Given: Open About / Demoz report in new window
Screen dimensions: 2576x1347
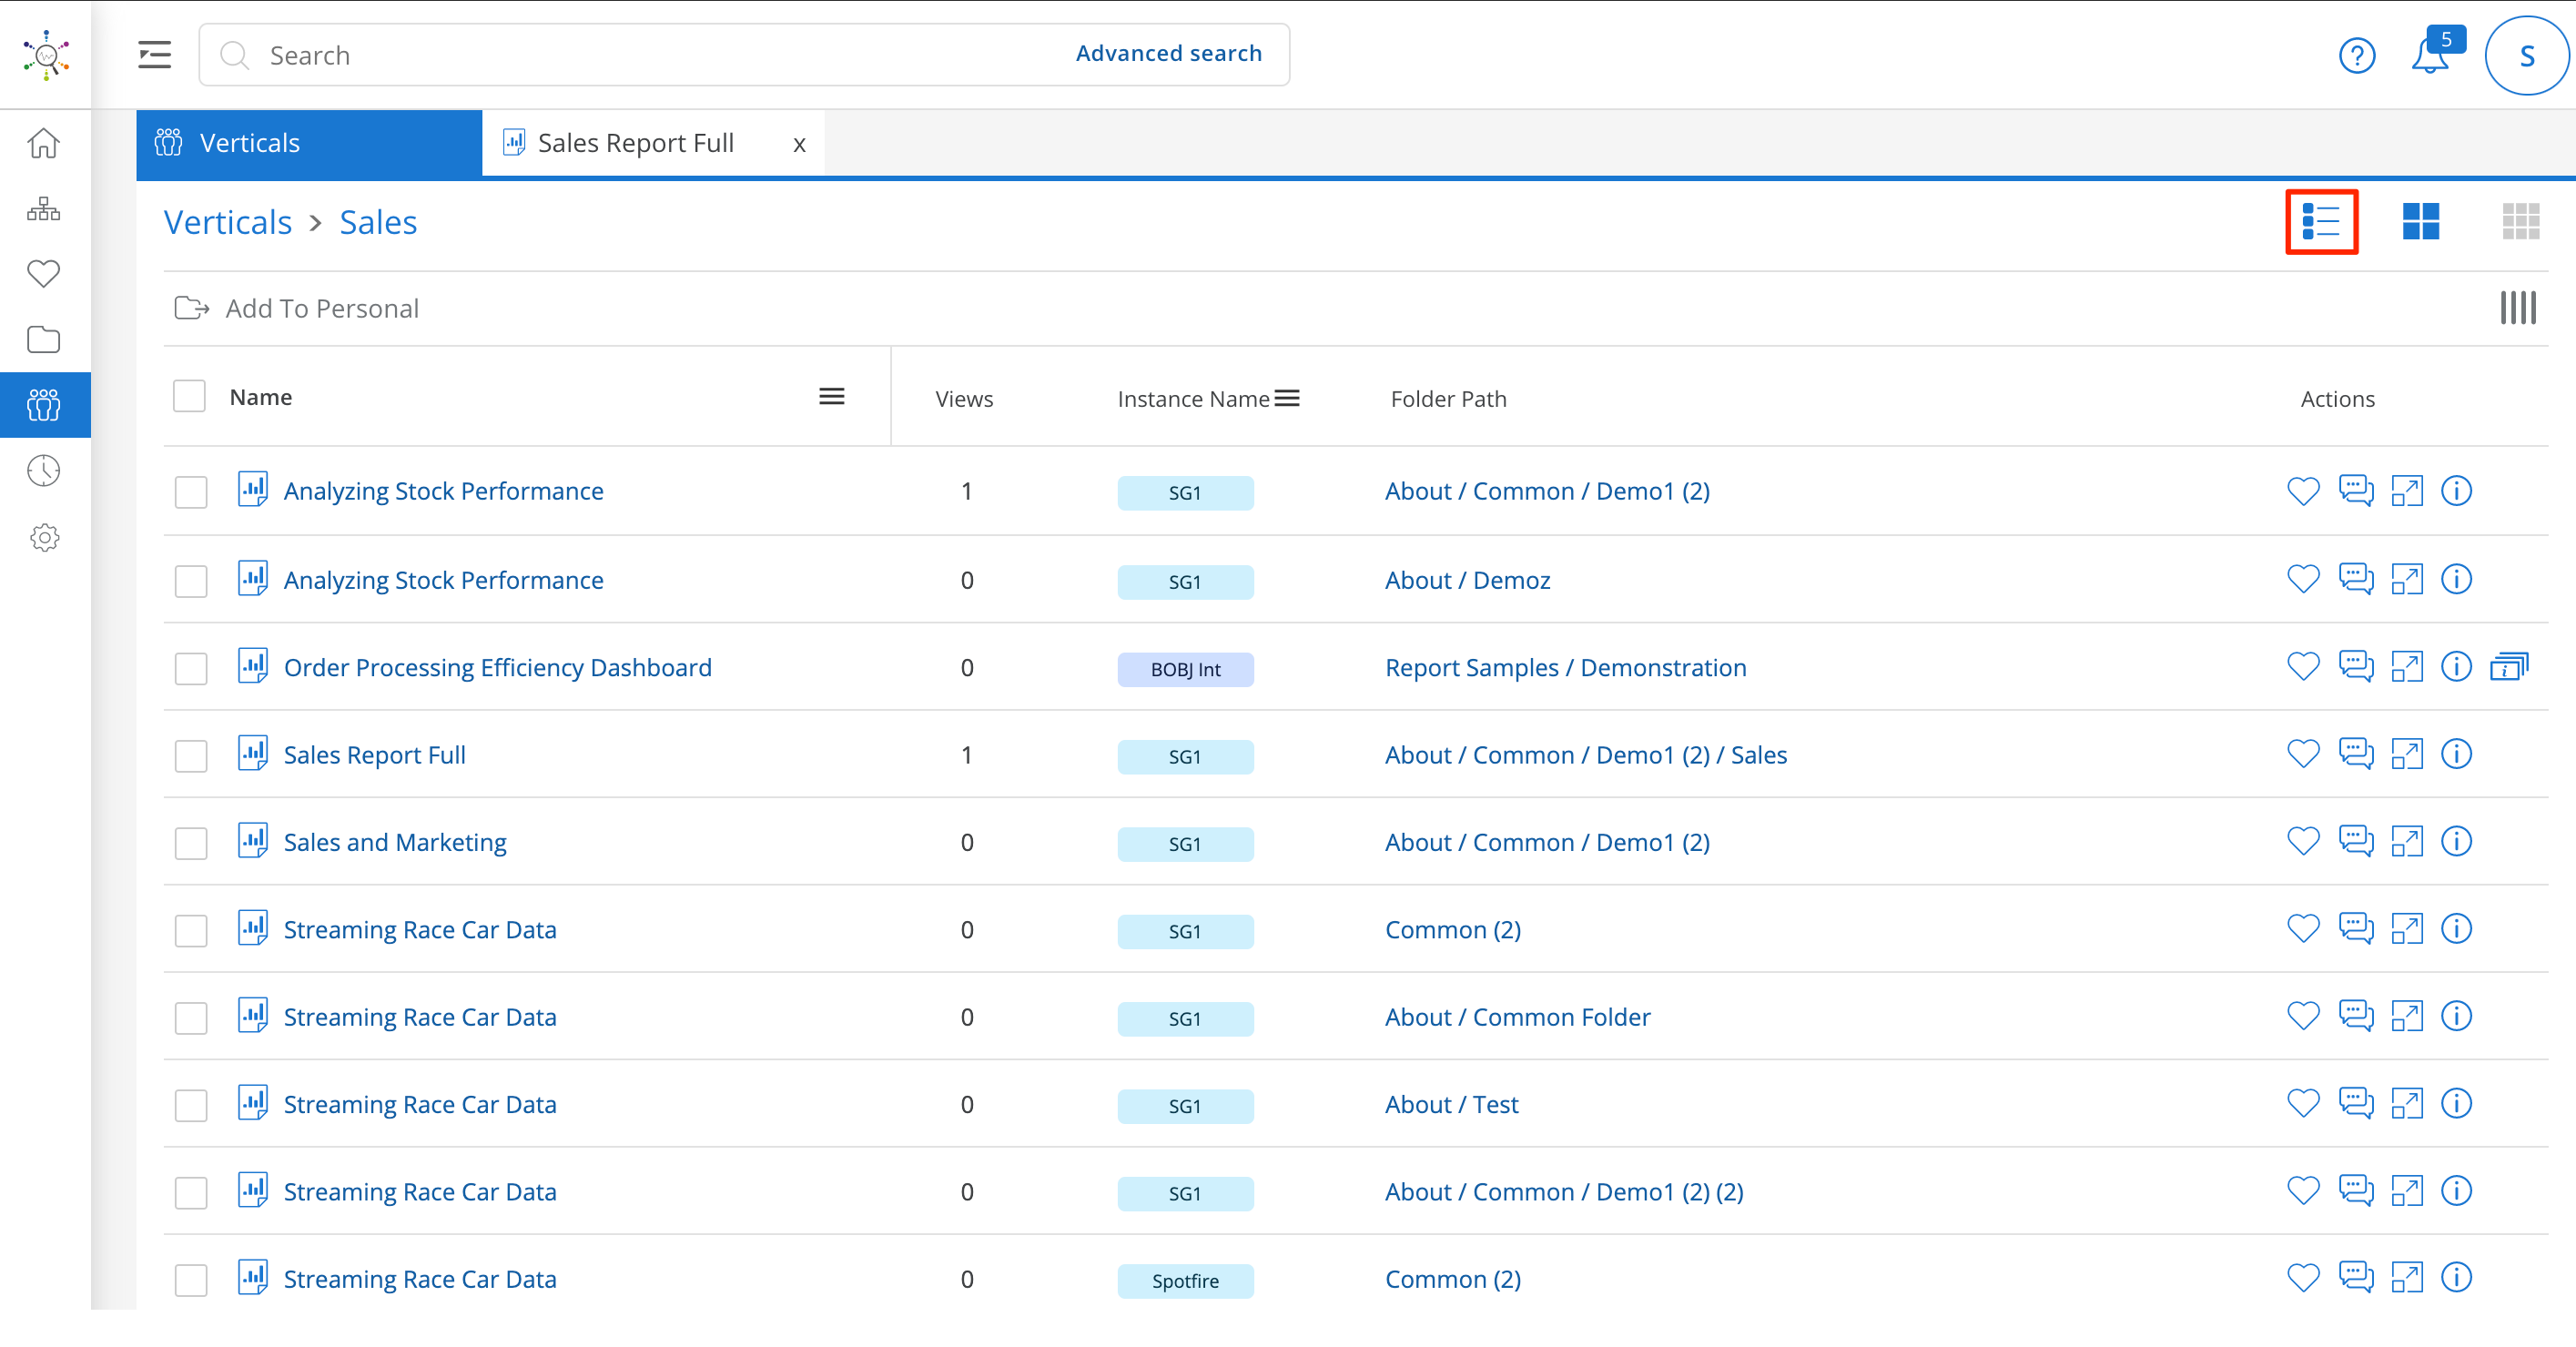Looking at the screenshot, I should [2407, 580].
